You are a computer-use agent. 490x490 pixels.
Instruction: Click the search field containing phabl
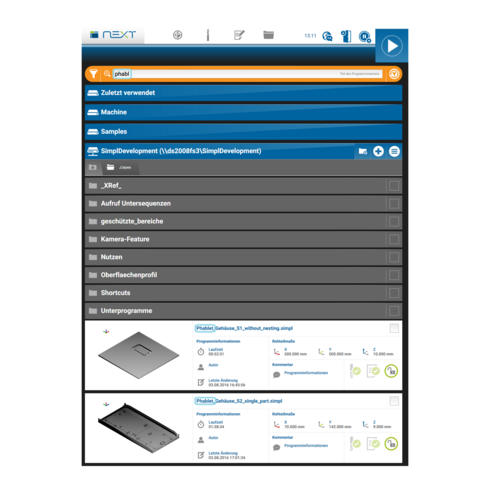[247, 74]
